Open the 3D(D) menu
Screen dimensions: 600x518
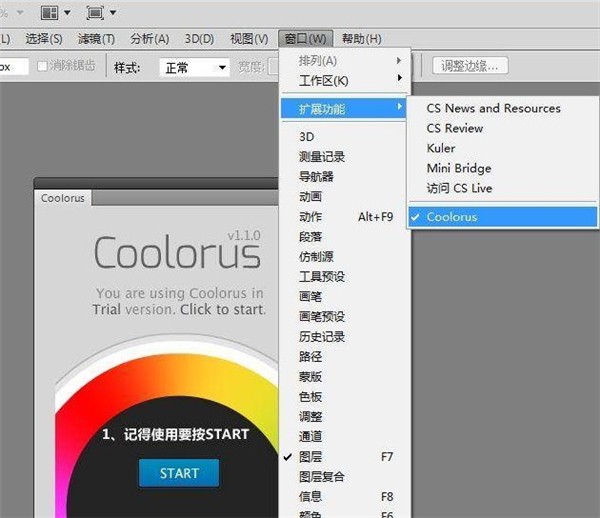coord(199,39)
